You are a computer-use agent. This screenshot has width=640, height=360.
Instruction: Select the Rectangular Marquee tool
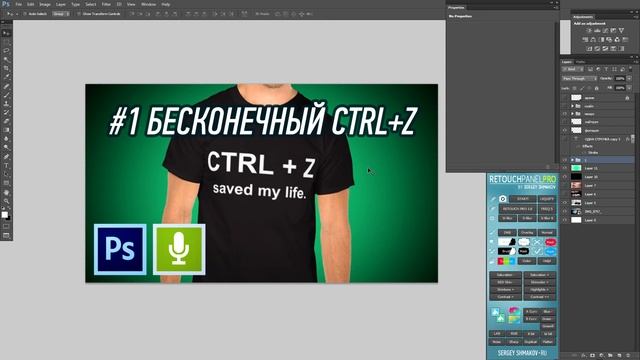point(6,42)
